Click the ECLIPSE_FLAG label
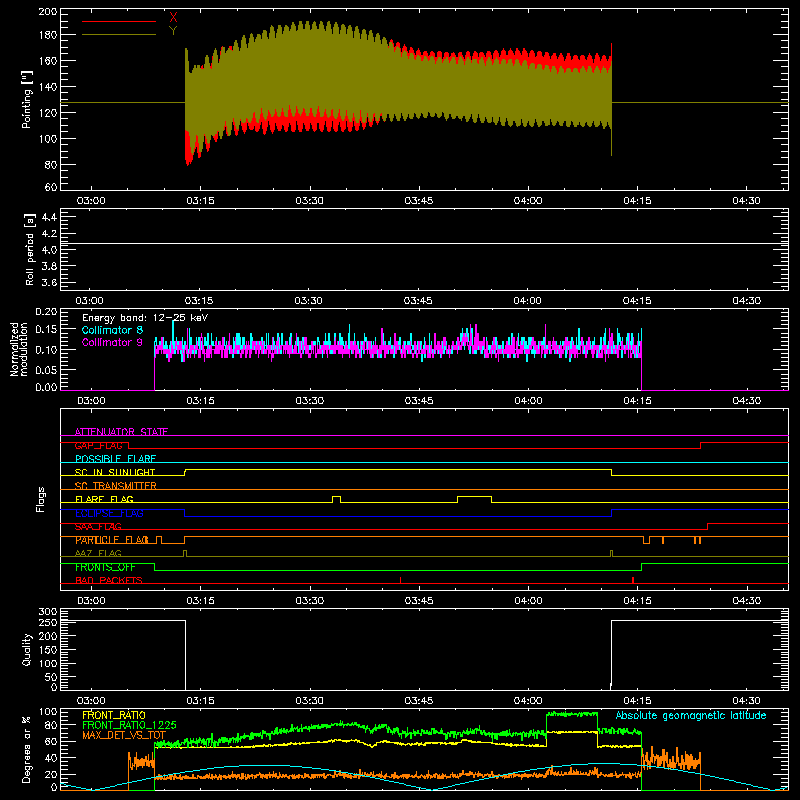 click(x=109, y=513)
